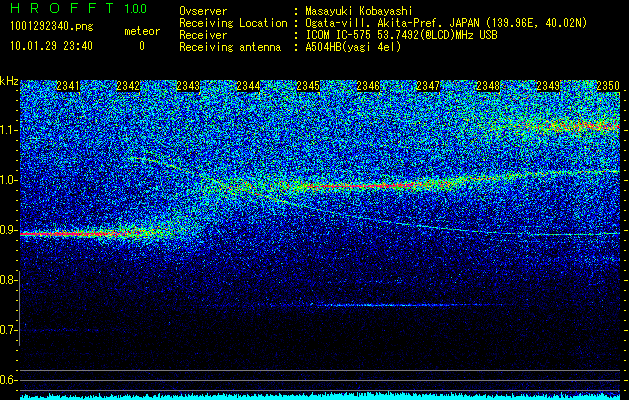
Task: Click the cyan signal level strip at the bottom
Action: pos(320,397)
